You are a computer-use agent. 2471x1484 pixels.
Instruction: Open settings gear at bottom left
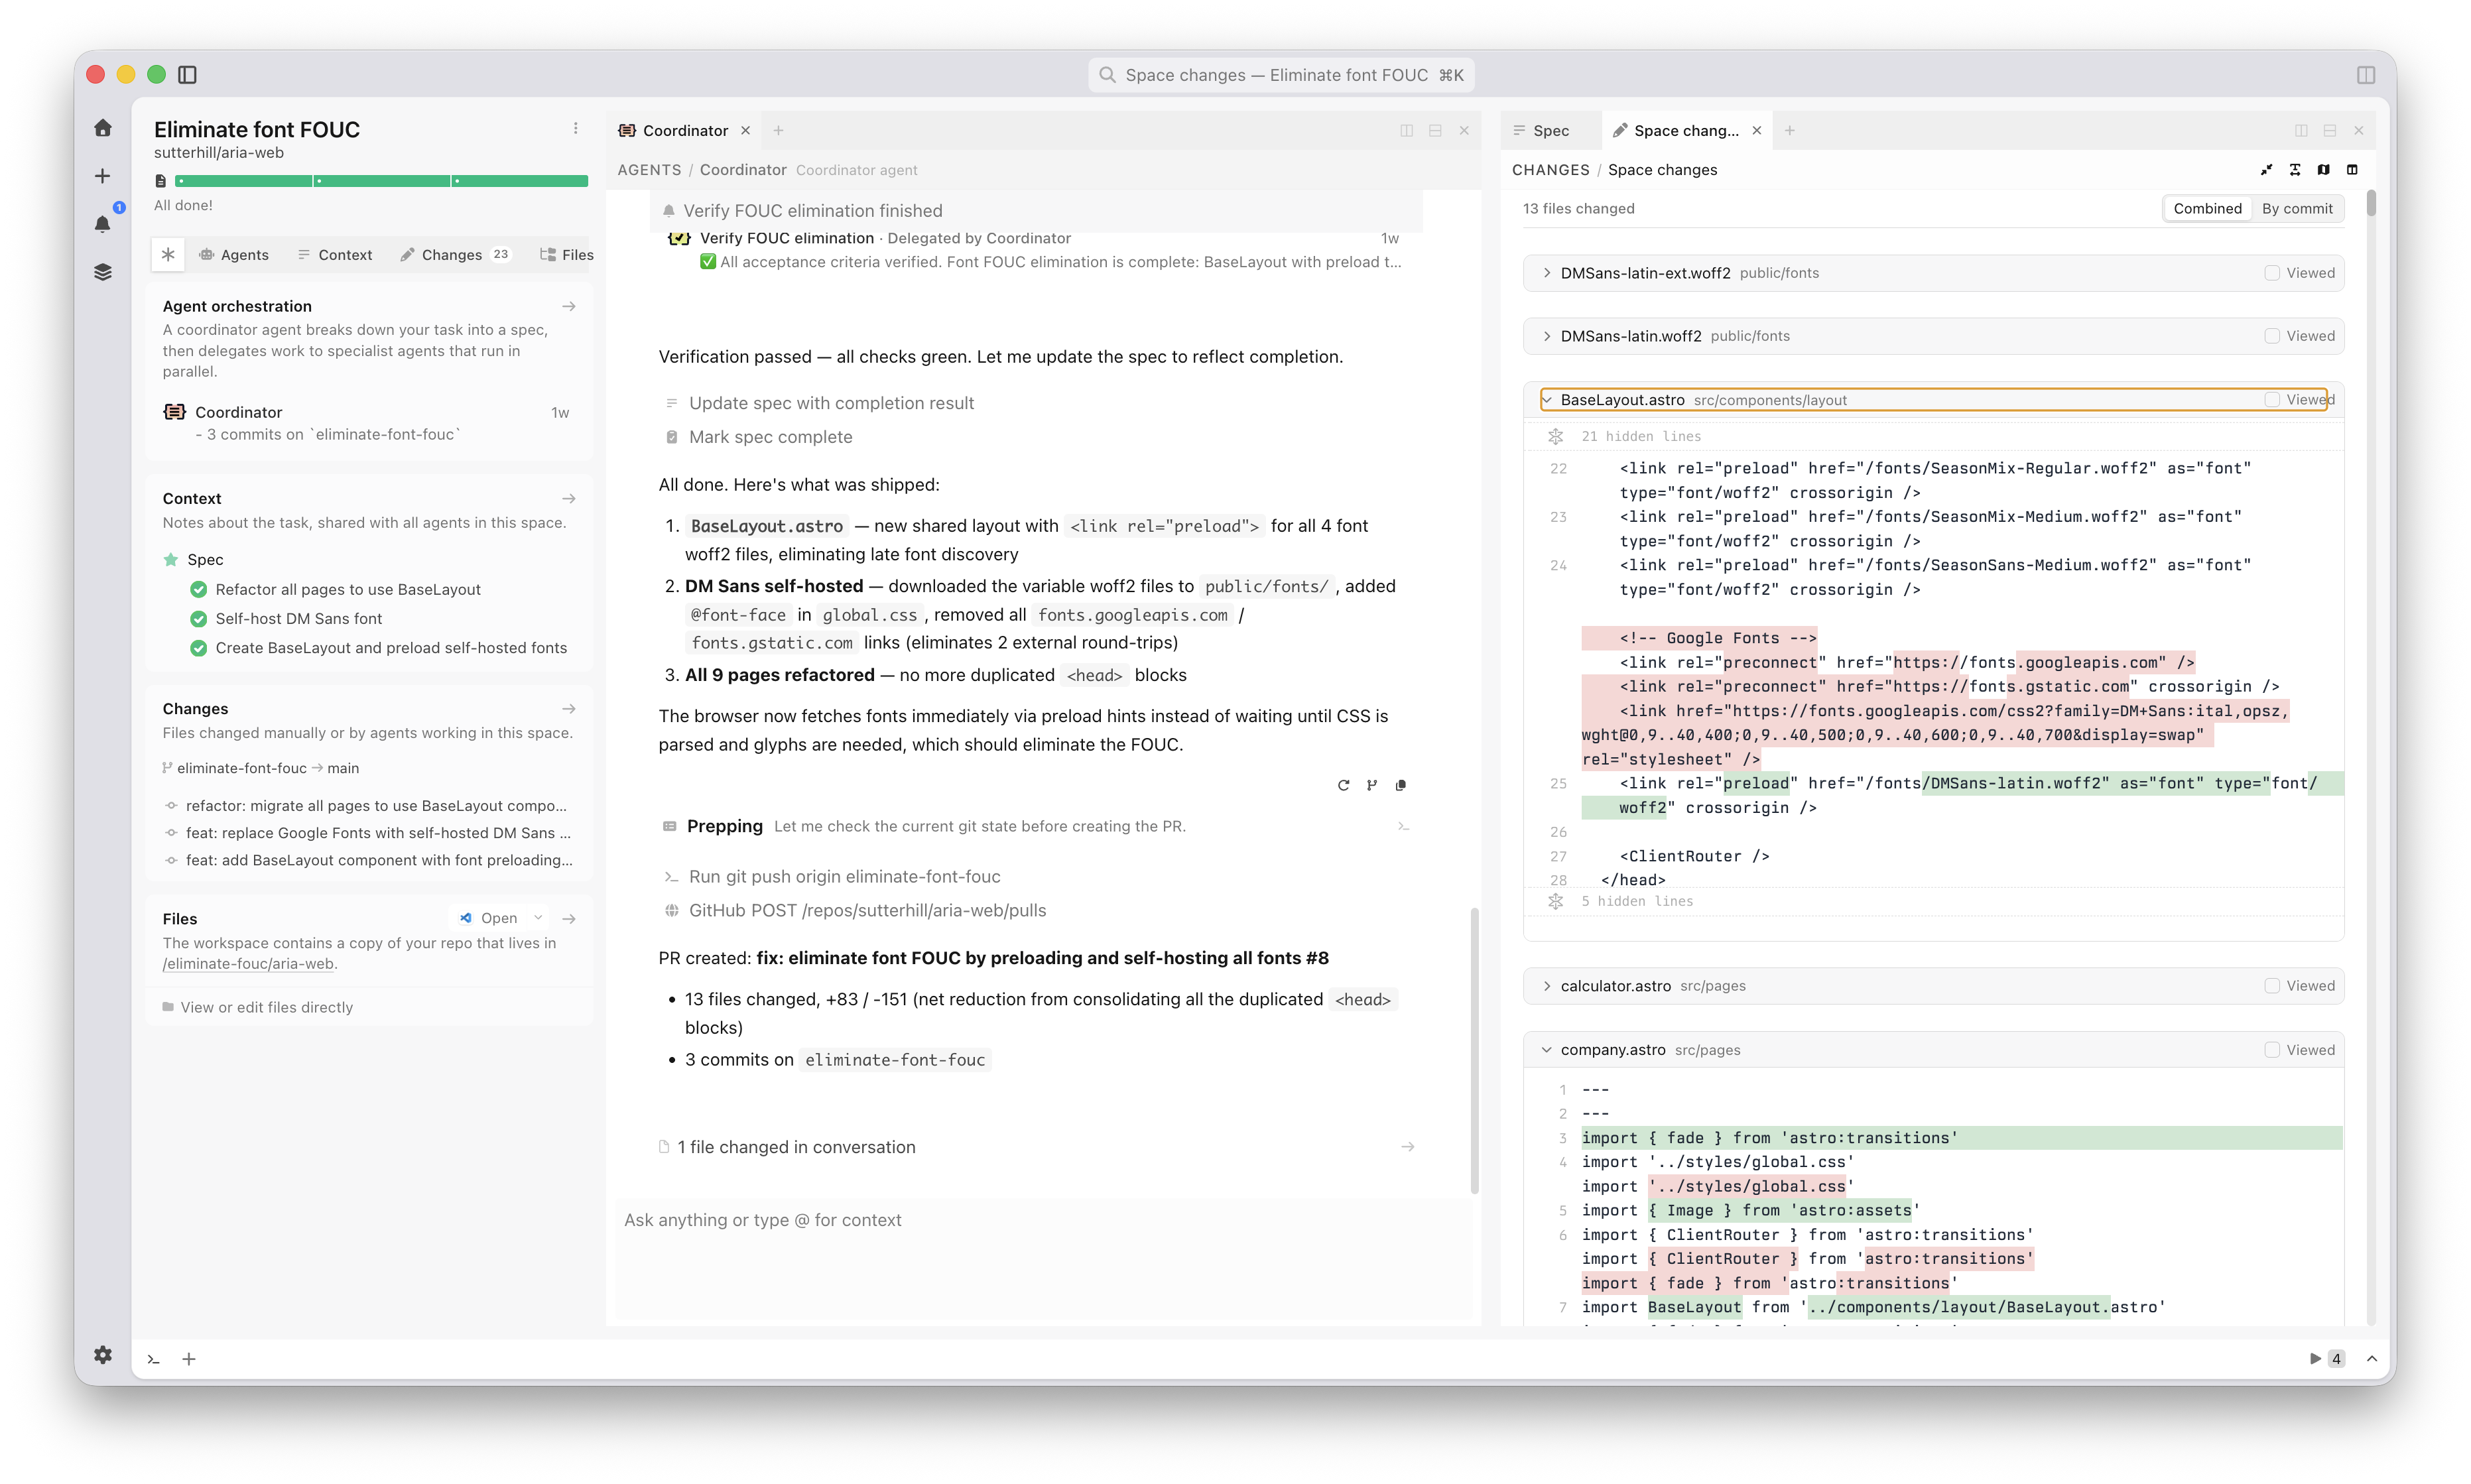click(102, 1354)
